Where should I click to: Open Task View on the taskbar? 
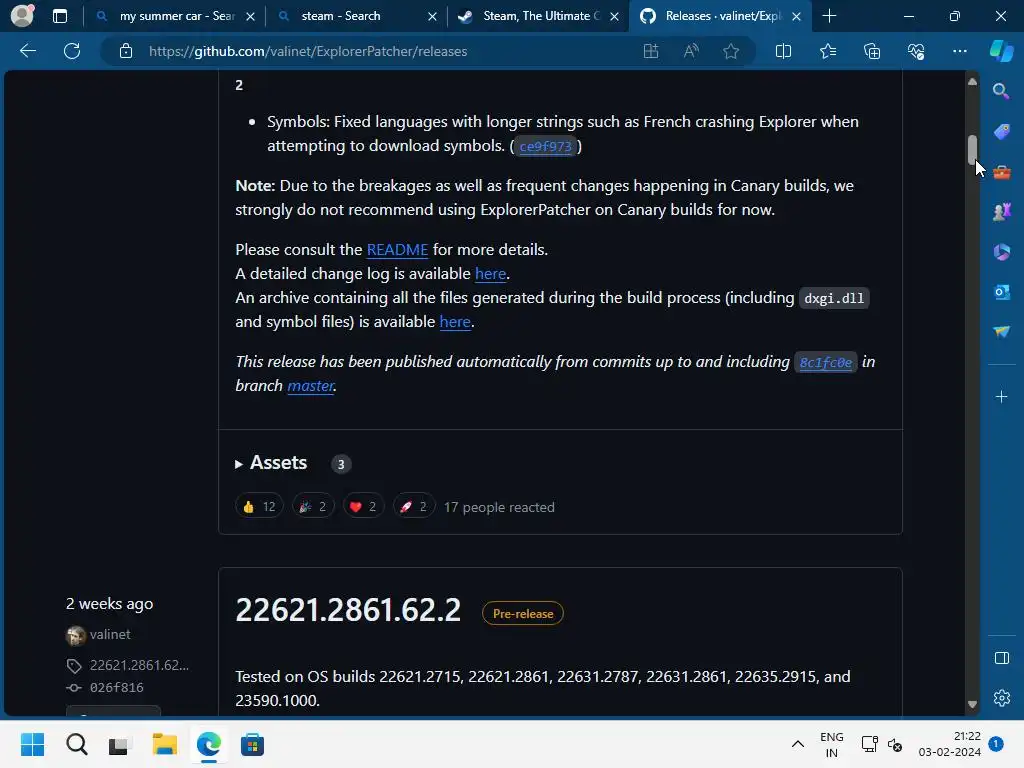coord(120,744)
